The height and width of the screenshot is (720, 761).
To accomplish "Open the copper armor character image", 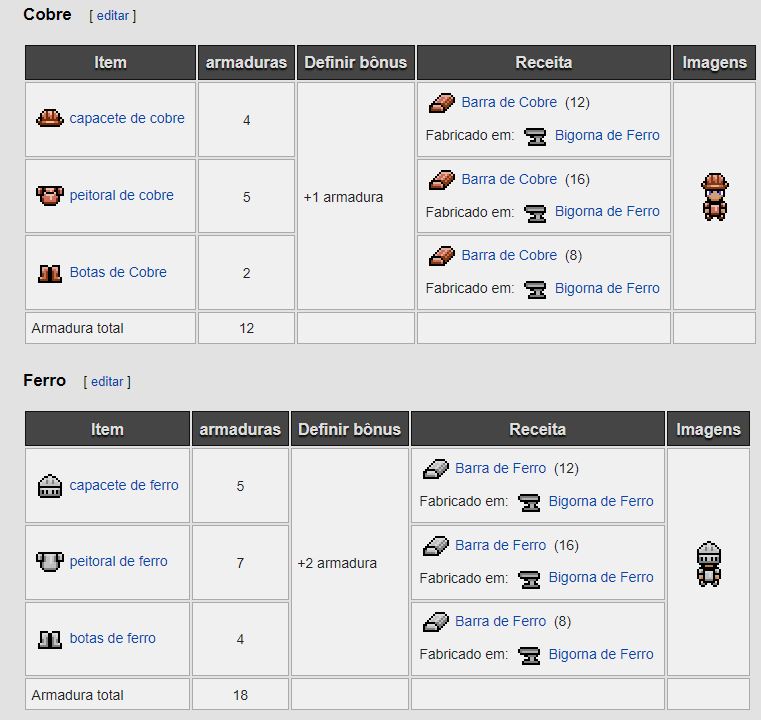I will 714,196.
